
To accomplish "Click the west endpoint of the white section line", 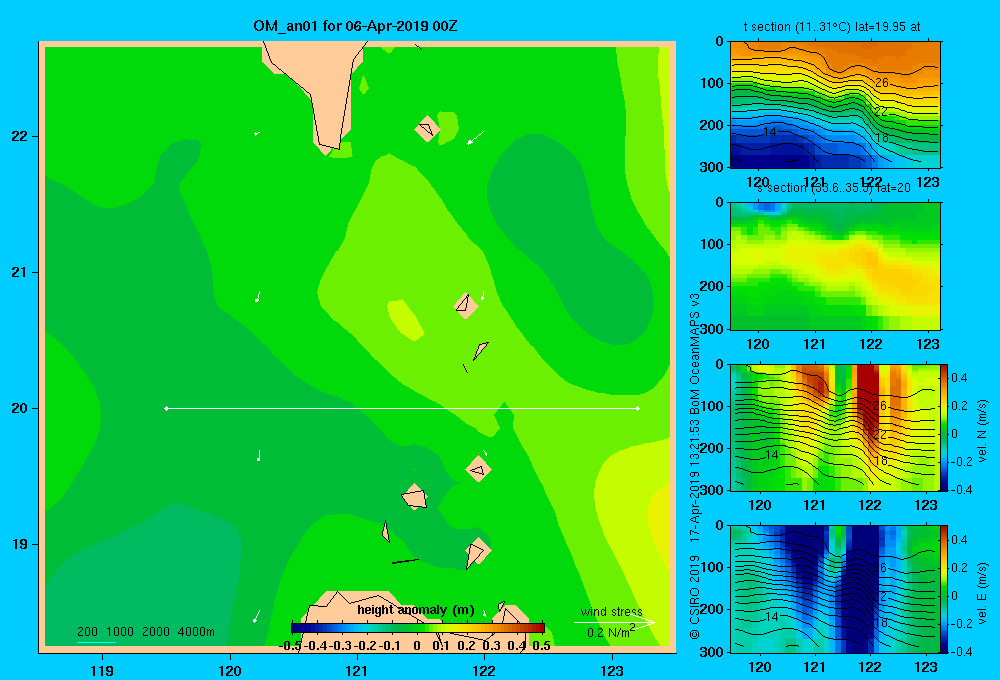I will click(166, 408).
